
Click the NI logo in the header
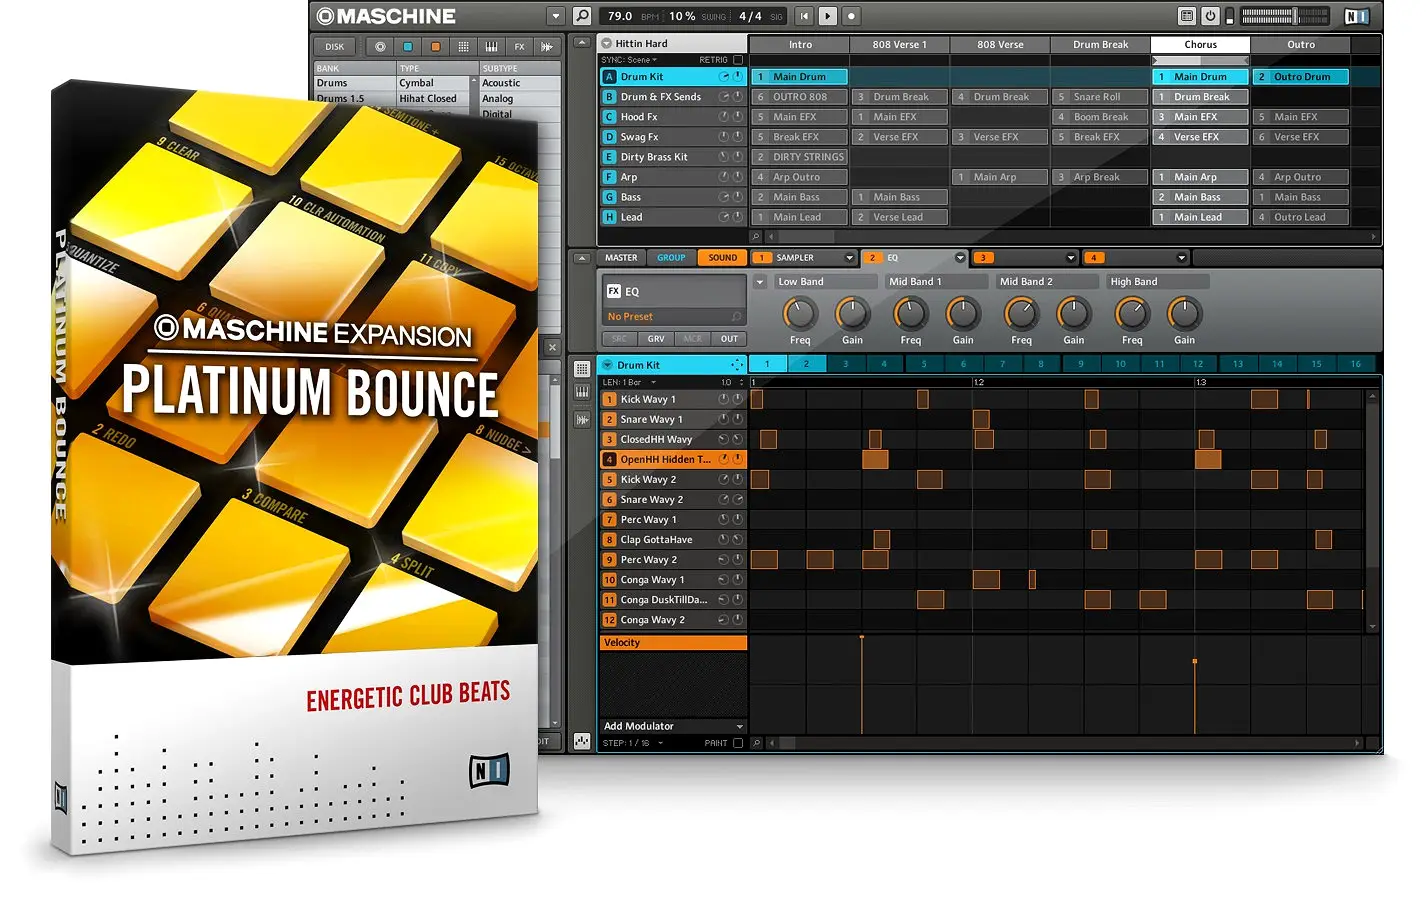[1356, 16]
